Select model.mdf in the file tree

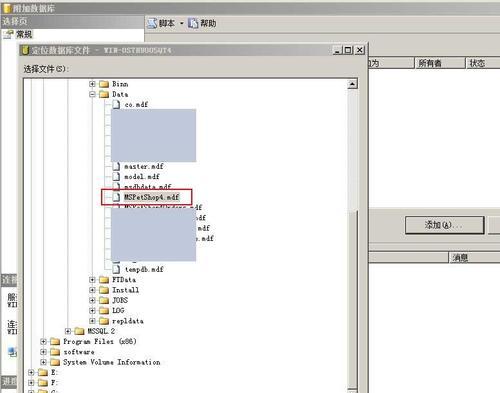pyautogui.click(x=142, y=176)
